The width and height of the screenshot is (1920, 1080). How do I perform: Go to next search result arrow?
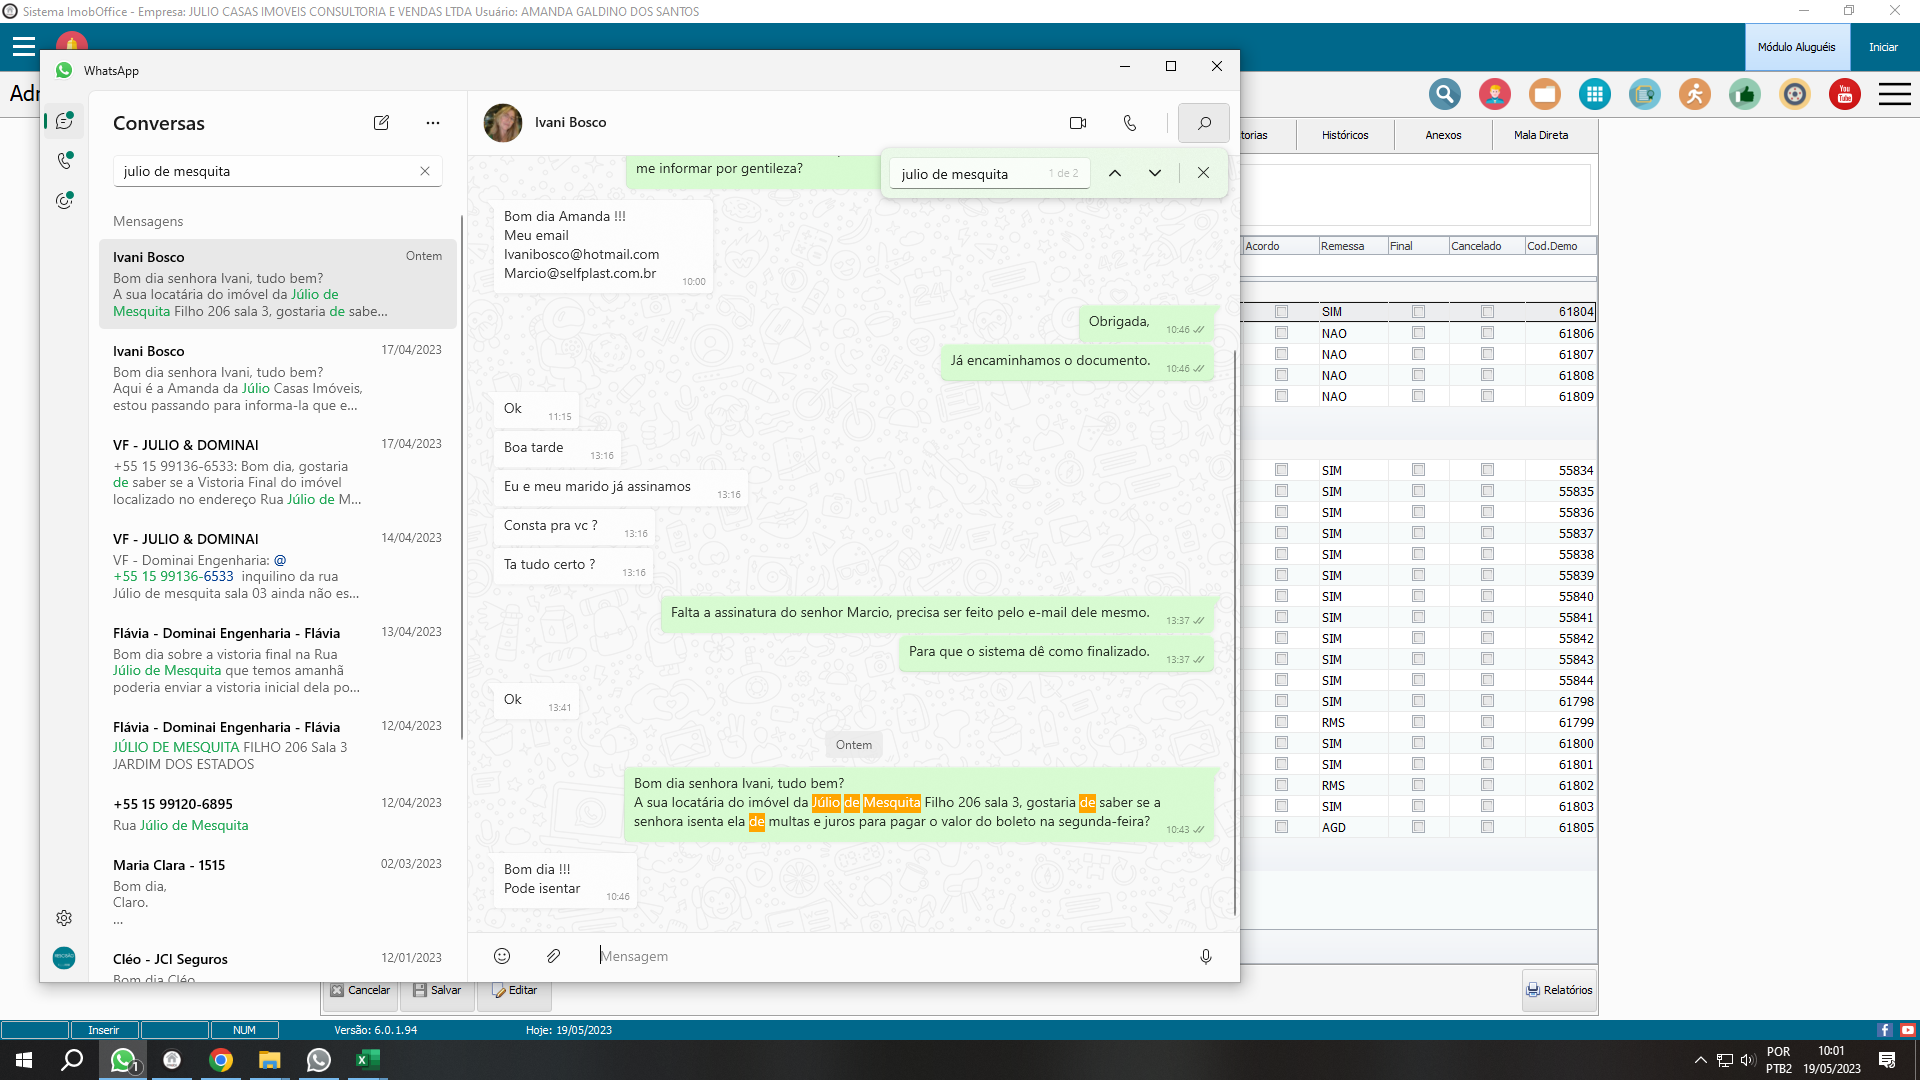pos(1155,173)
